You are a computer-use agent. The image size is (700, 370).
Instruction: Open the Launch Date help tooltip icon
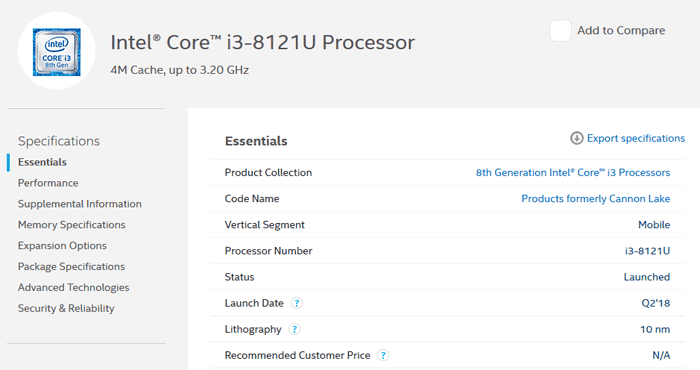[296, 303]
